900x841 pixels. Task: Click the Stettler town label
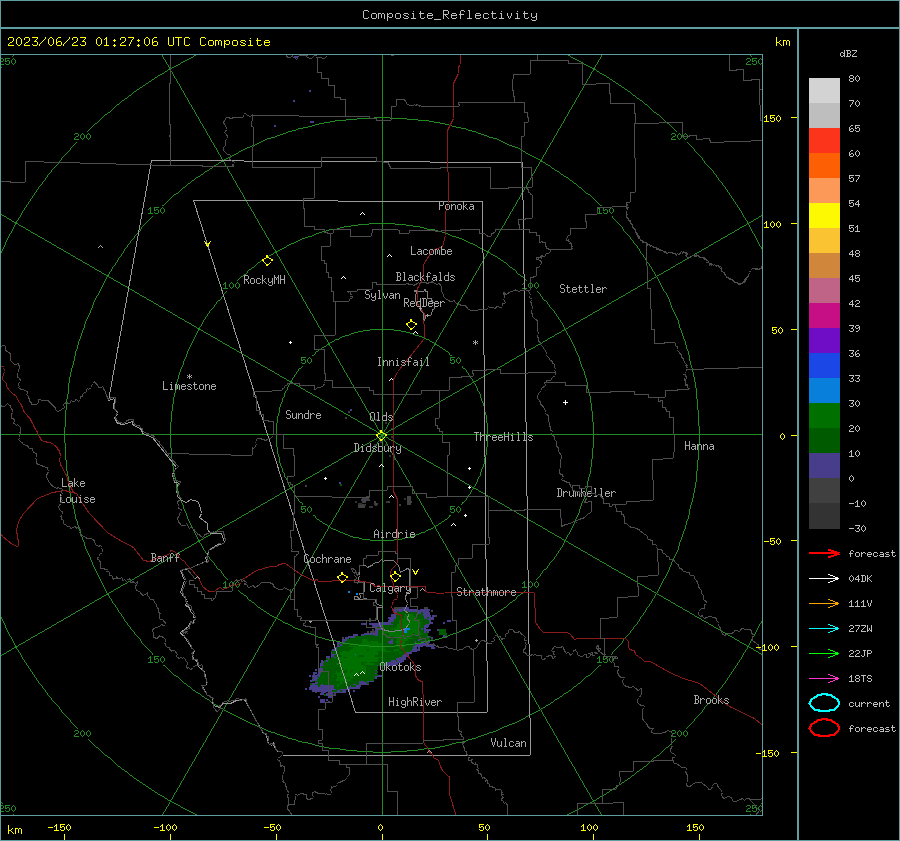(x=583, y=289)
